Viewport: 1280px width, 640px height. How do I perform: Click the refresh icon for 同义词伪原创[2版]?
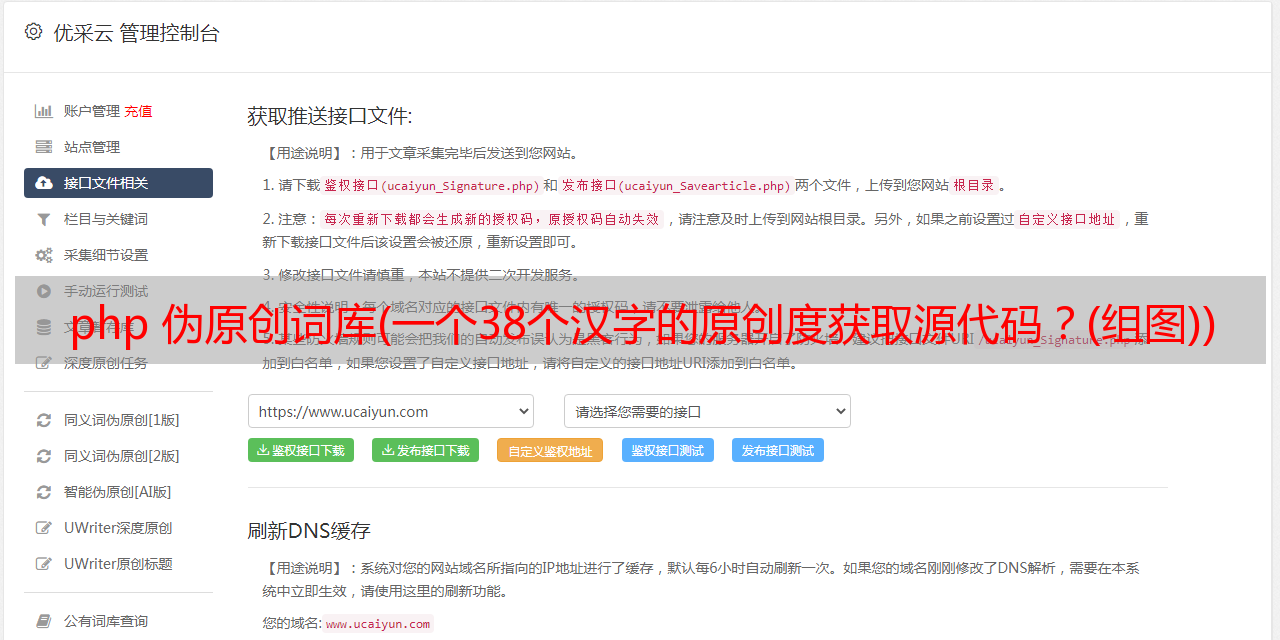(x=44, y=456)
